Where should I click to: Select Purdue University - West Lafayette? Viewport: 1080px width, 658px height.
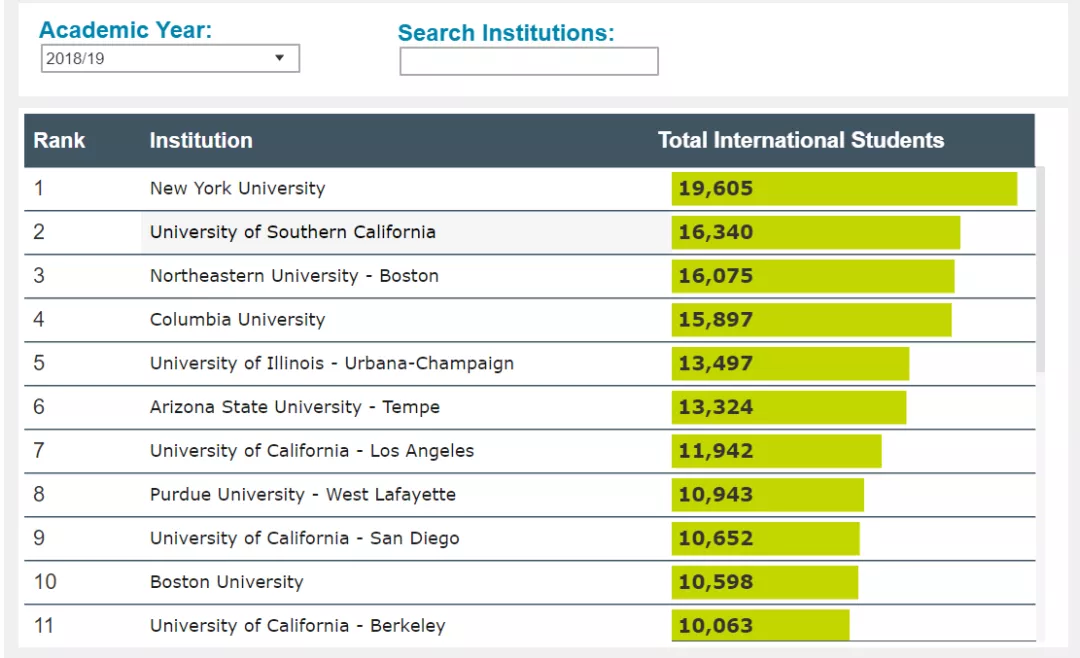(x=302, y=495)
